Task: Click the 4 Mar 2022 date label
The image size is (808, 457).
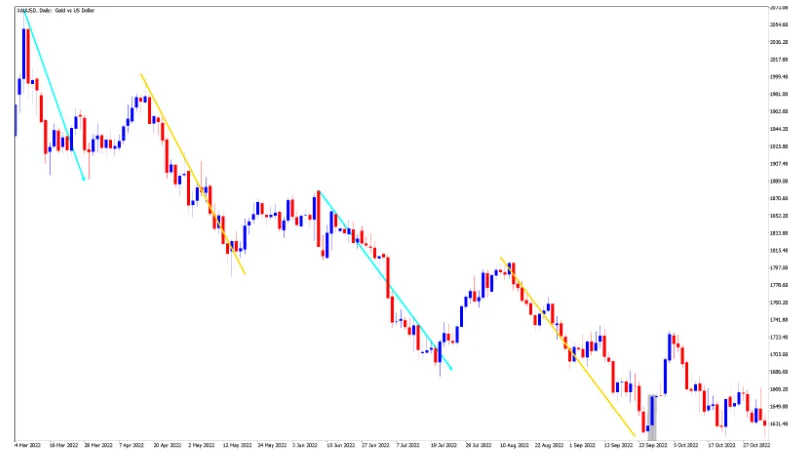Action: coord(28,445)
